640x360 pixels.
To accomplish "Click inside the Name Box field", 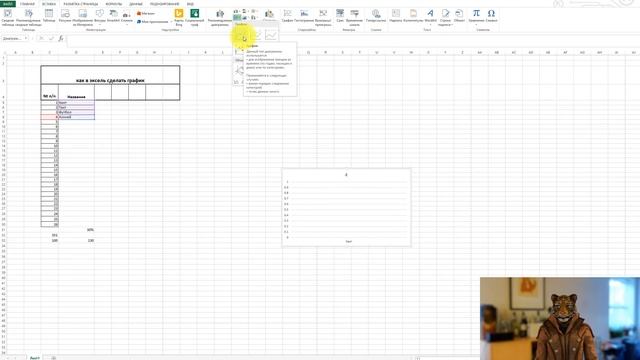I will tap(12, 38).
